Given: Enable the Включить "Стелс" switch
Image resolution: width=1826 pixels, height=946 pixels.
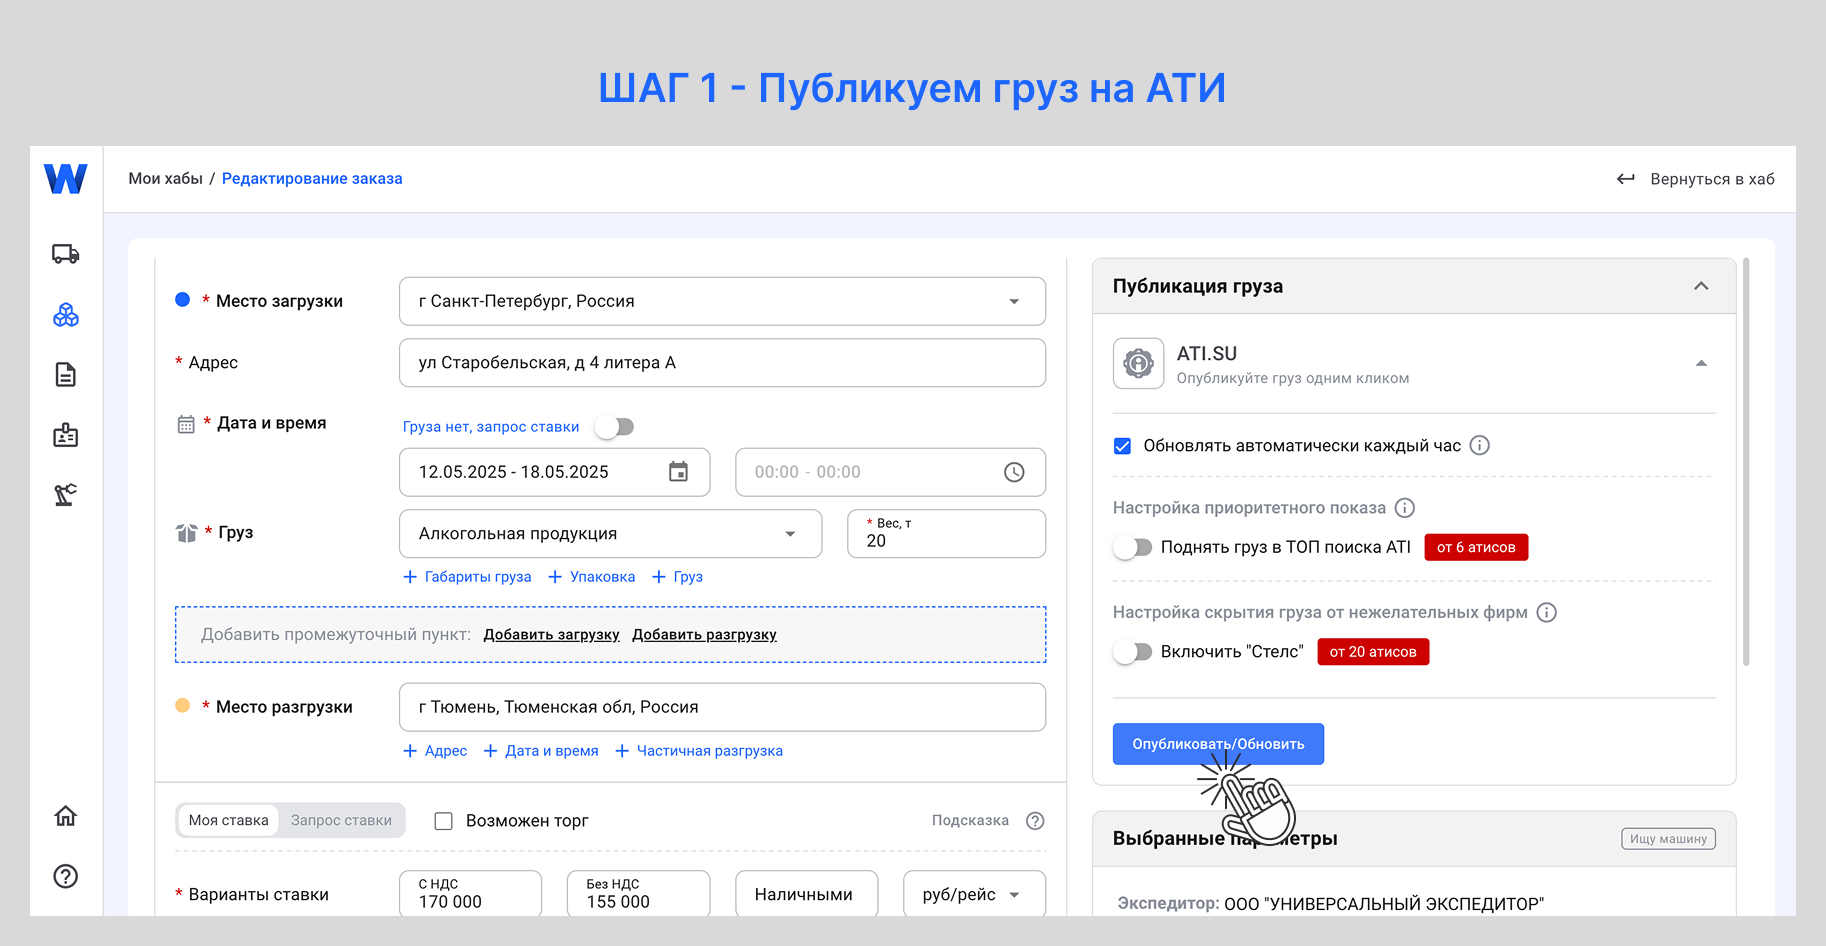Looking at the screenshot, I should pyautogui.click(x=1133, y=652).
